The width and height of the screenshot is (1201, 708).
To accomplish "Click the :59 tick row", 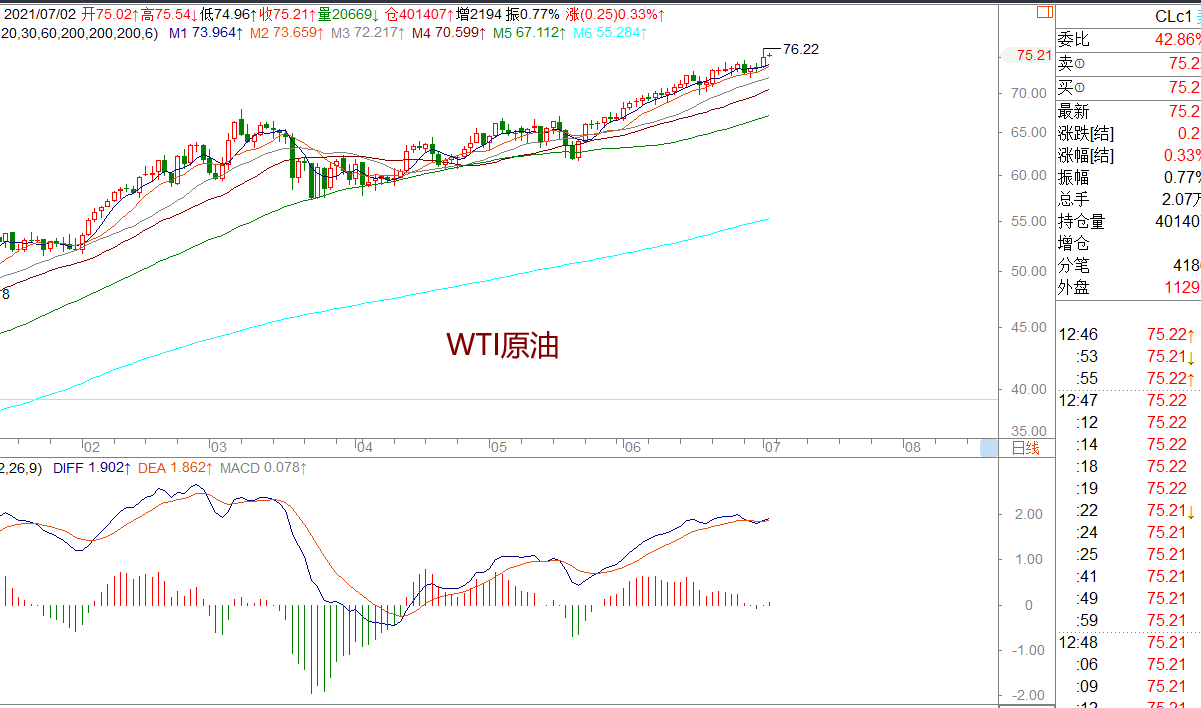I will pos(1129,620).
